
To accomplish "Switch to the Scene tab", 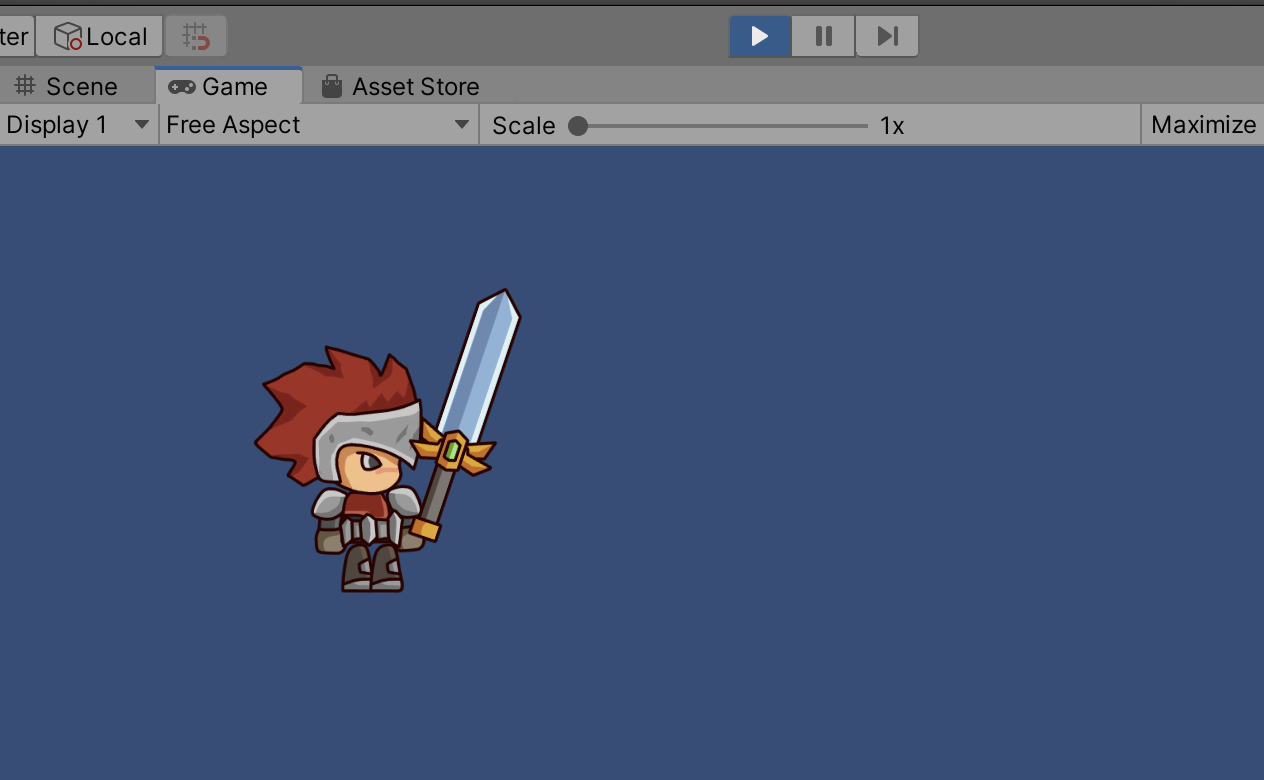I will pos(66,87).
